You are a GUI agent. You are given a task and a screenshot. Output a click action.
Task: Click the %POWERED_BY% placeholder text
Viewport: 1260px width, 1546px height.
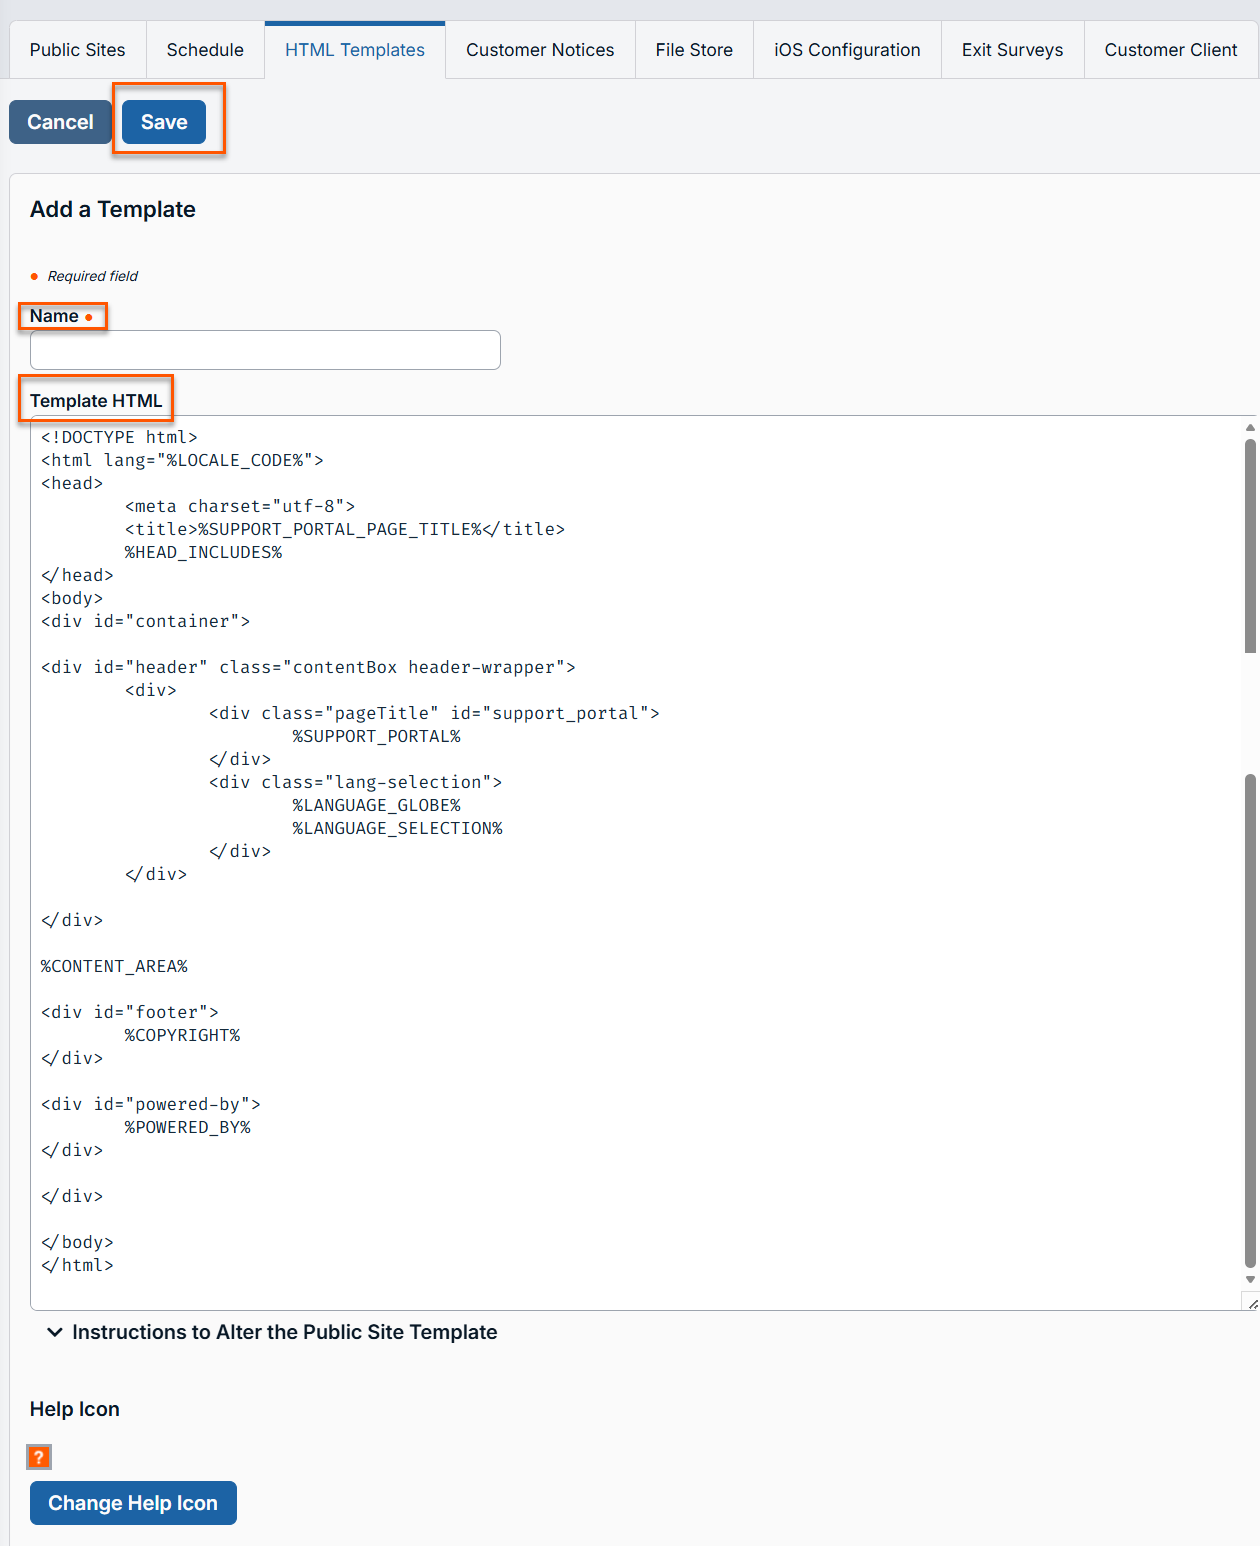(188, 1127)
